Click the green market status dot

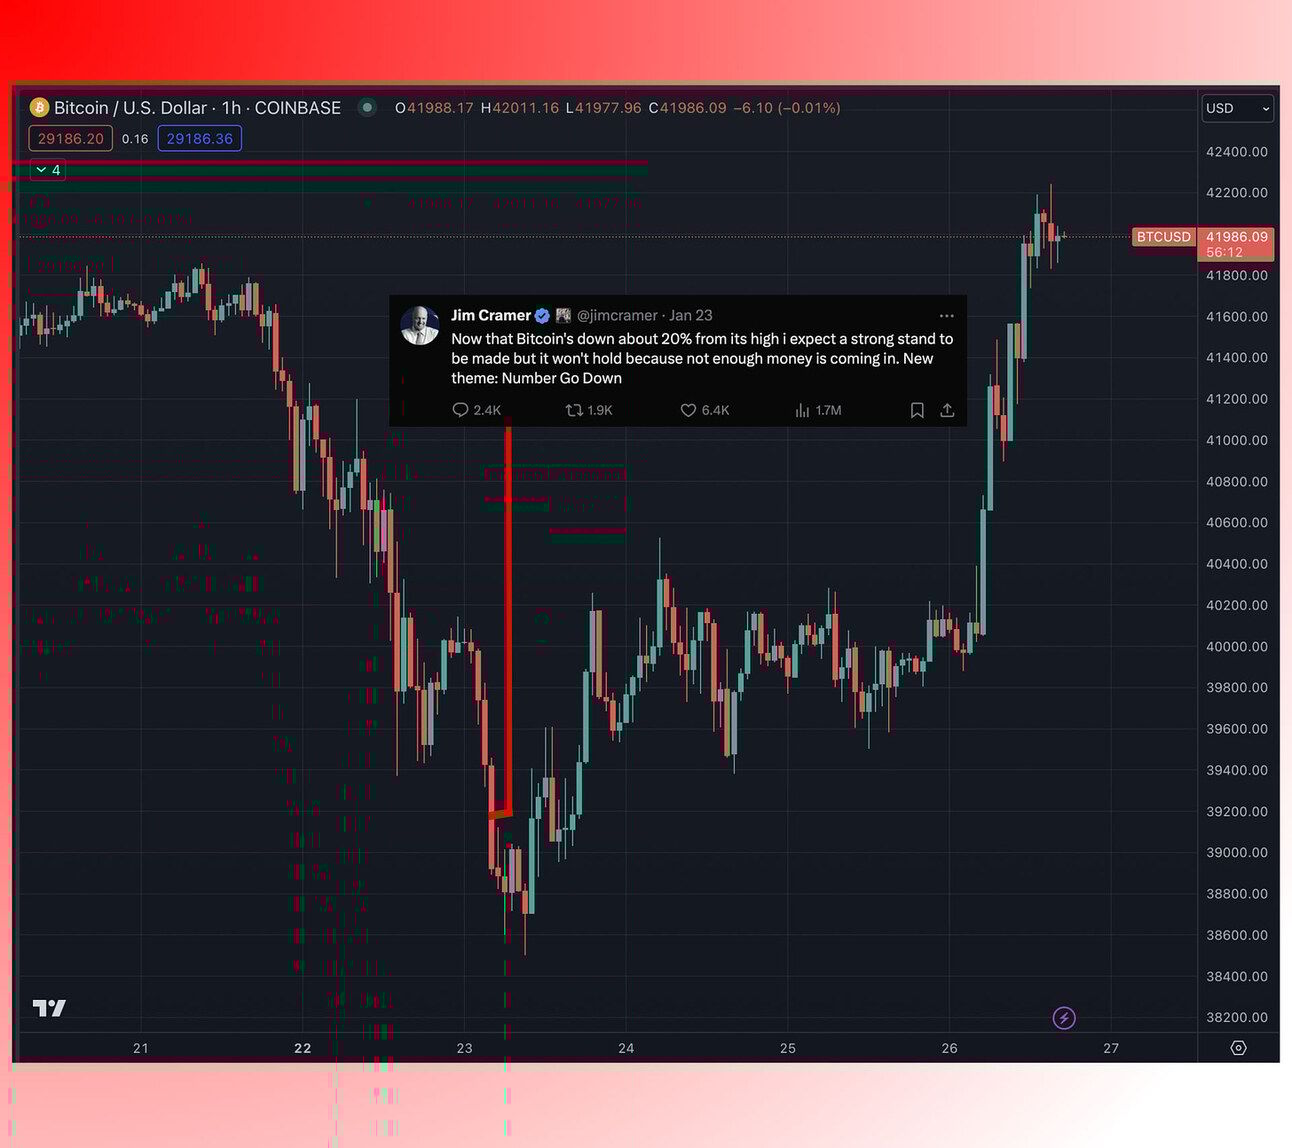[x=367, y=108]
